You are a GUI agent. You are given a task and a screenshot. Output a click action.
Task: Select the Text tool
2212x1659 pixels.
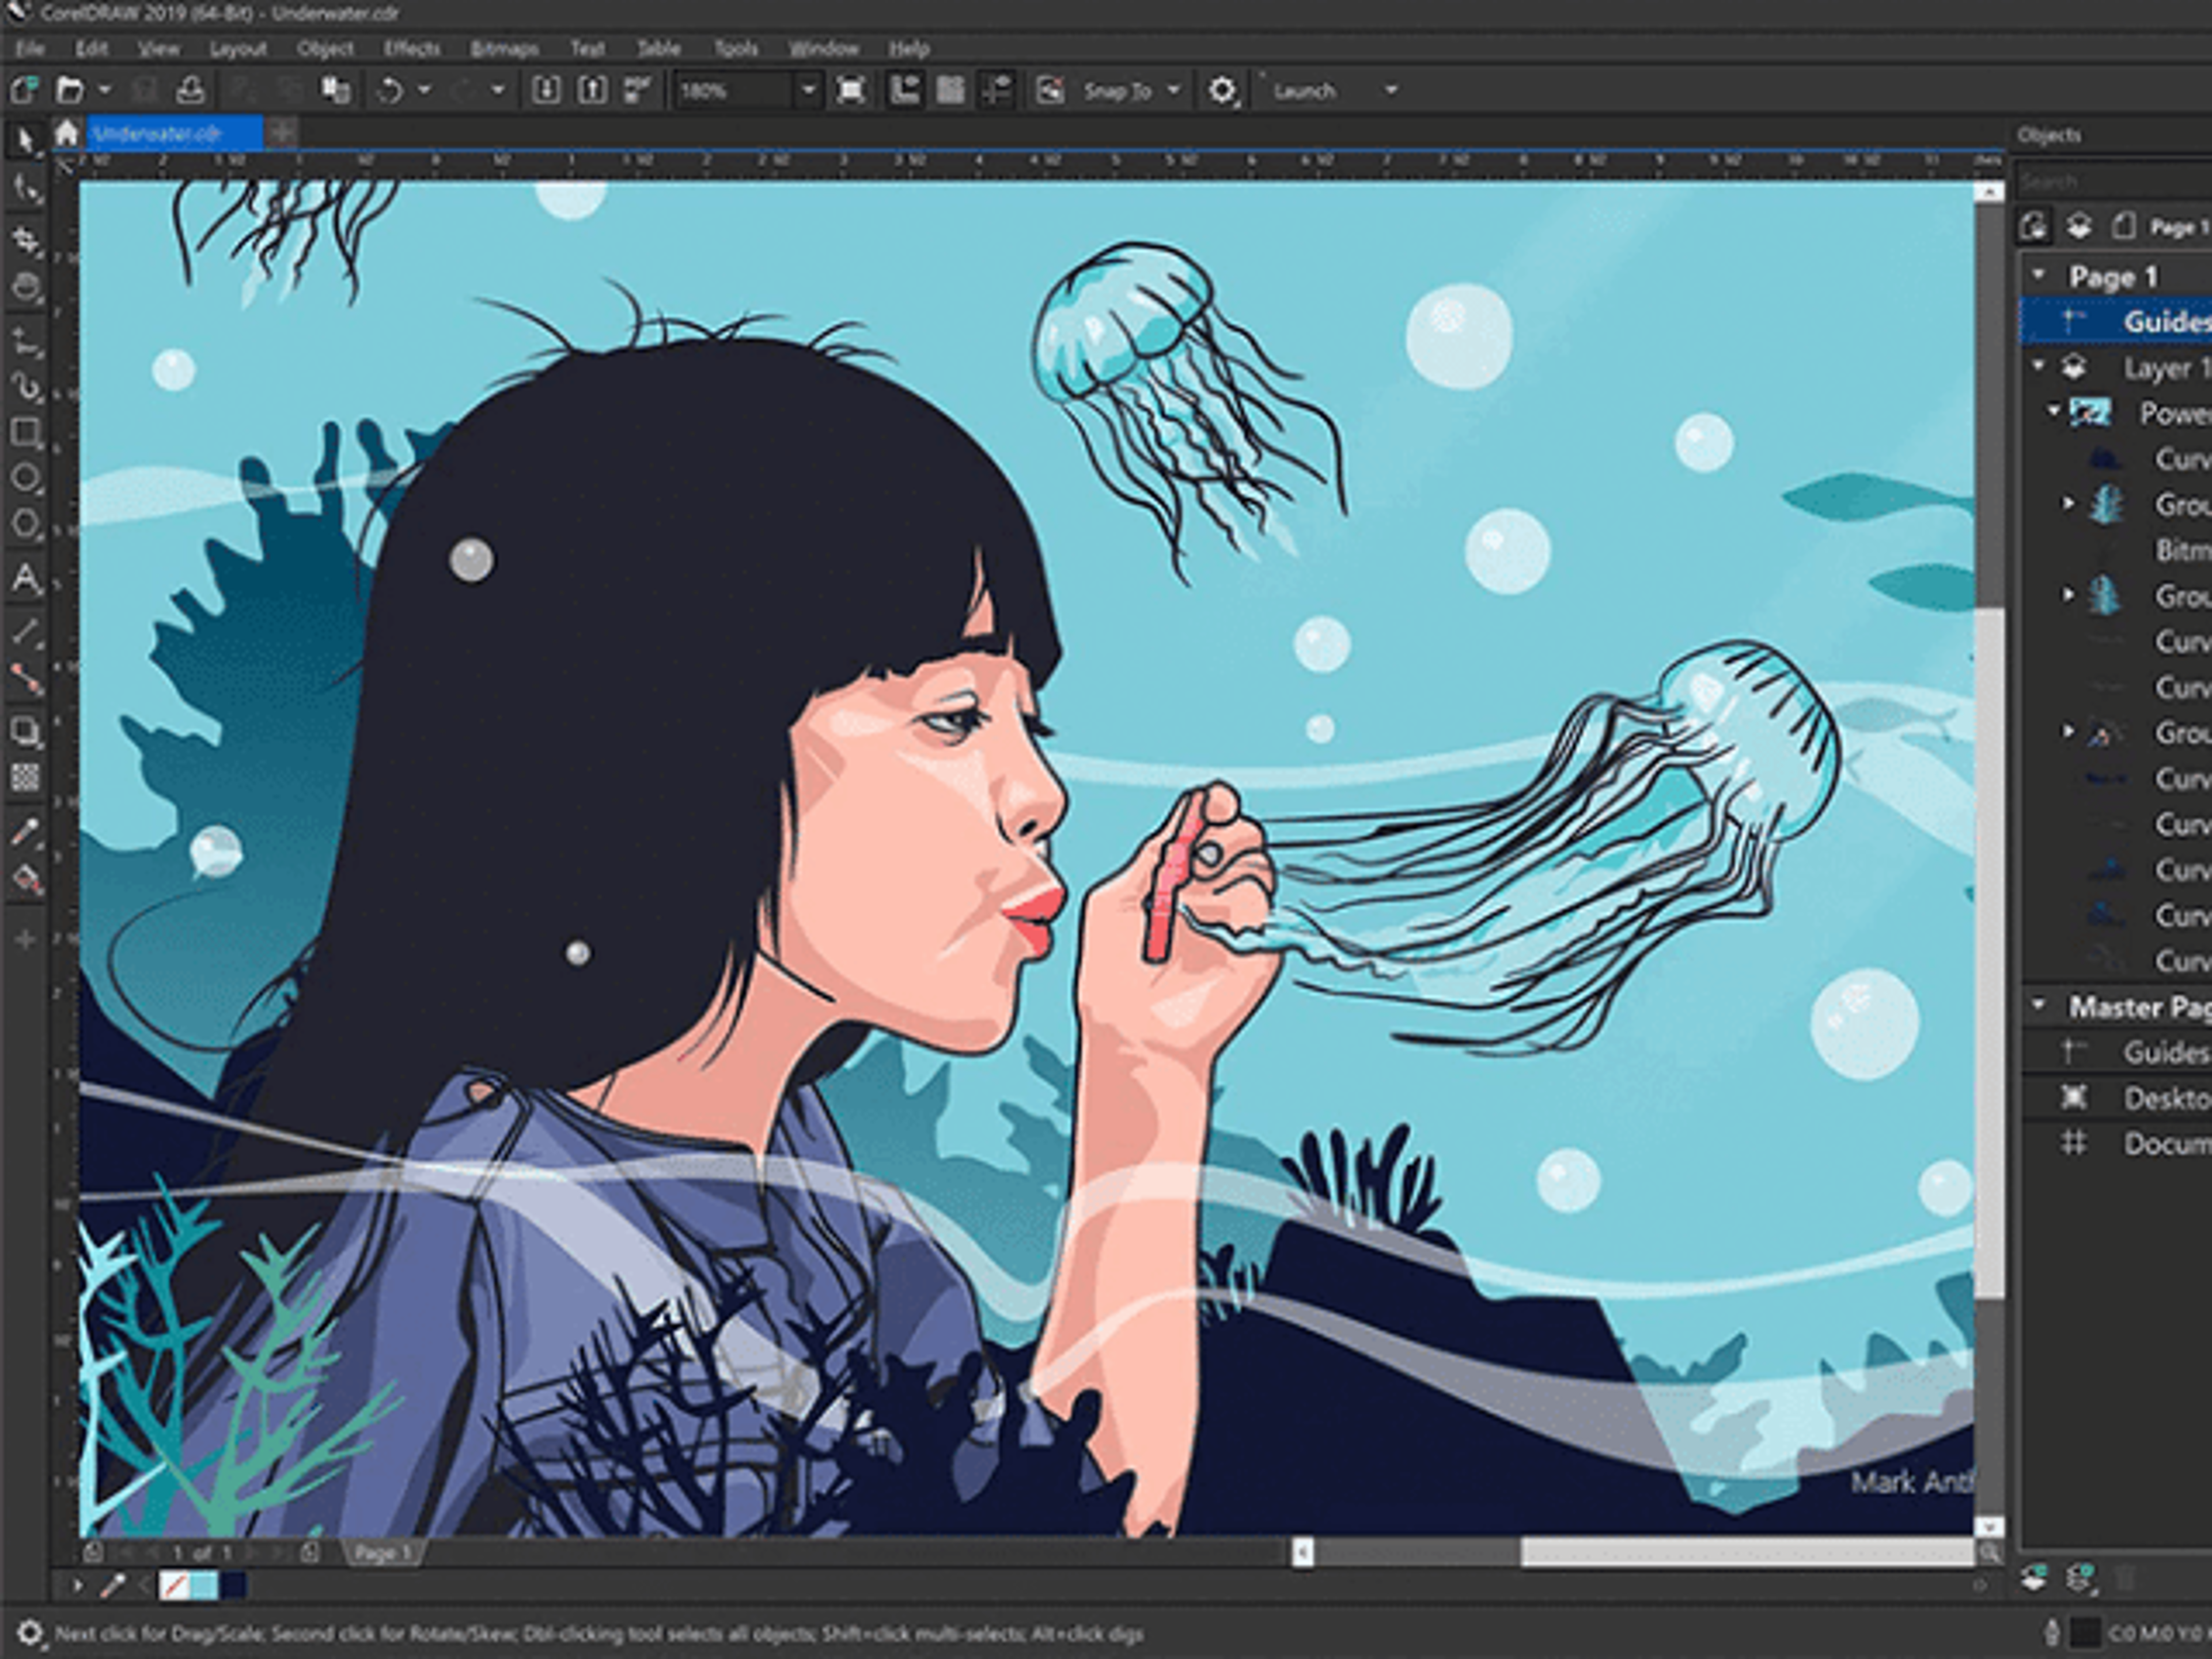pyautogui.click(x=25, y=579)
